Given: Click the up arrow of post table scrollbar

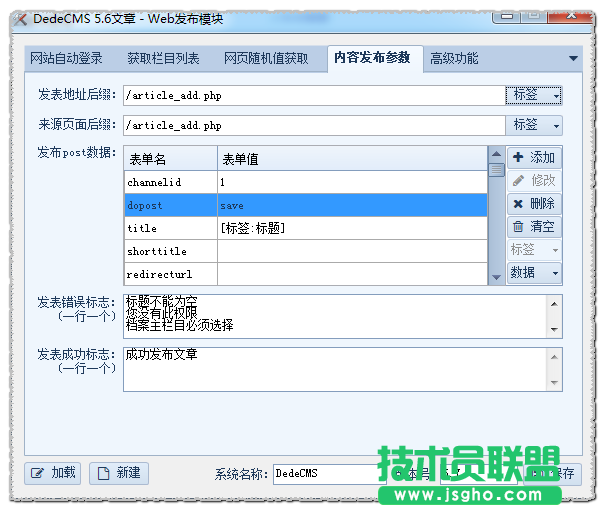Looking at the screenshot, I should [x=496, y=154].
